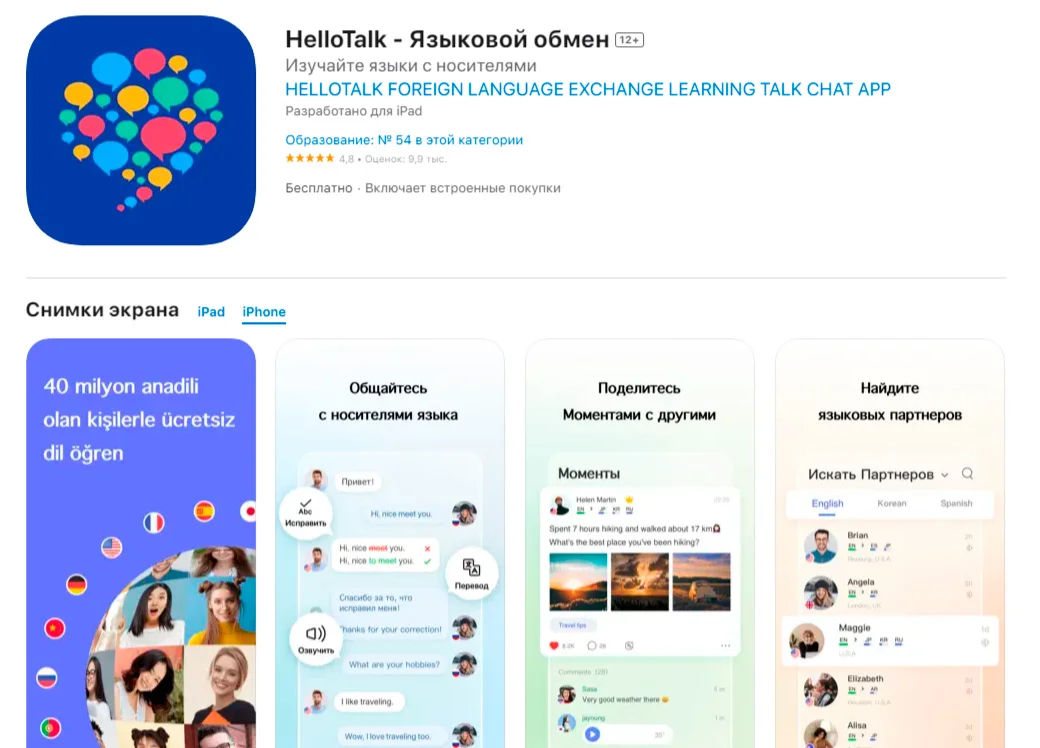
Task: Expand the Искать Партнеров dropdown chevron
Action: pyautogui.click(x=944, y=475)
